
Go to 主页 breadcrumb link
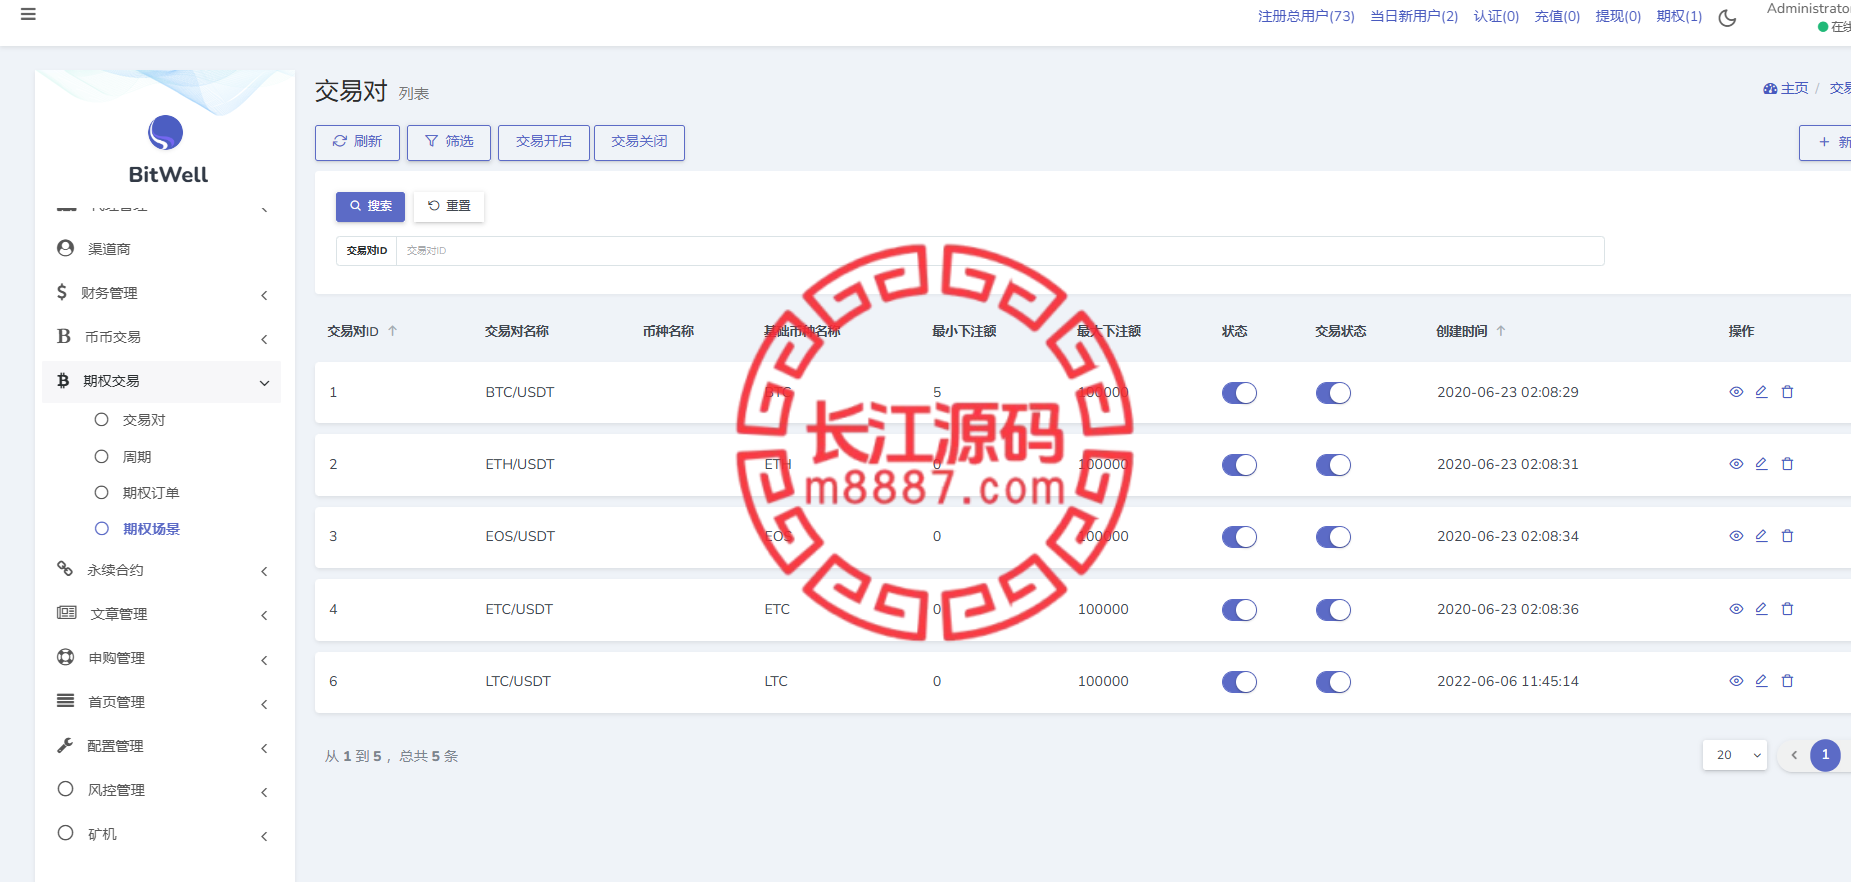point(1786,88)
